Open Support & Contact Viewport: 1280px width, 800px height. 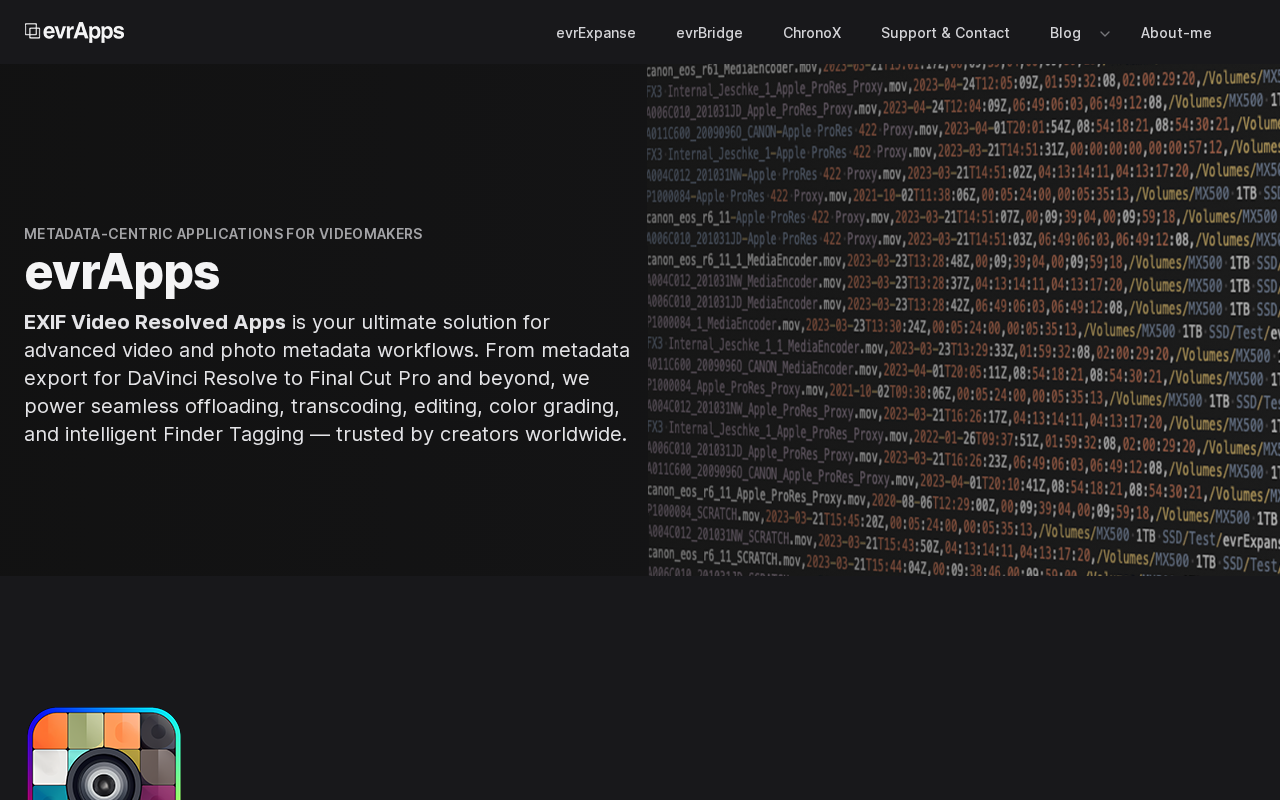click(x=945, y=33)
